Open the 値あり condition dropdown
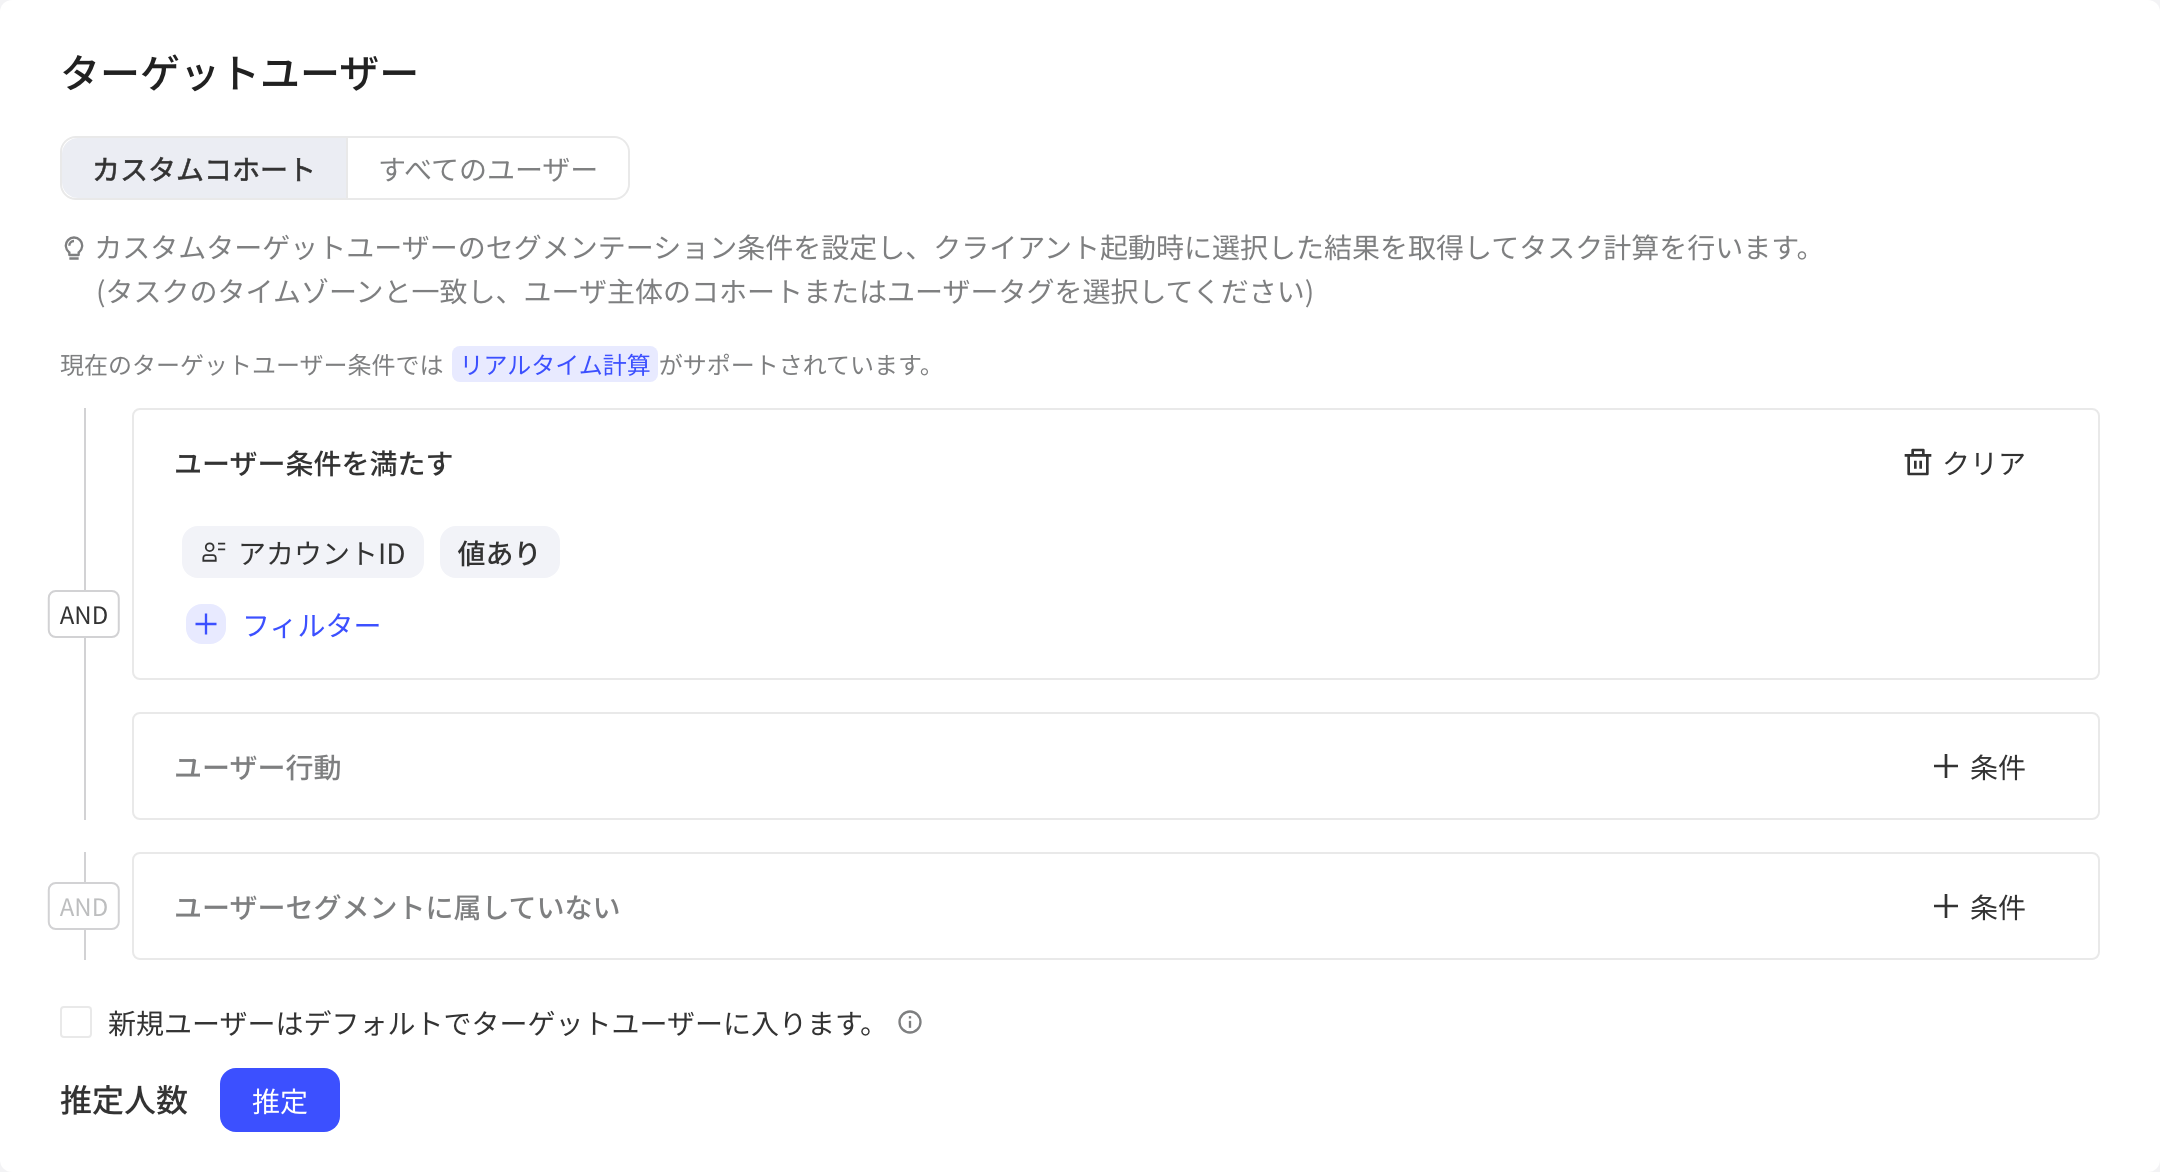Viewport: 2160px width, 1172px height. [x=499, y=552]
